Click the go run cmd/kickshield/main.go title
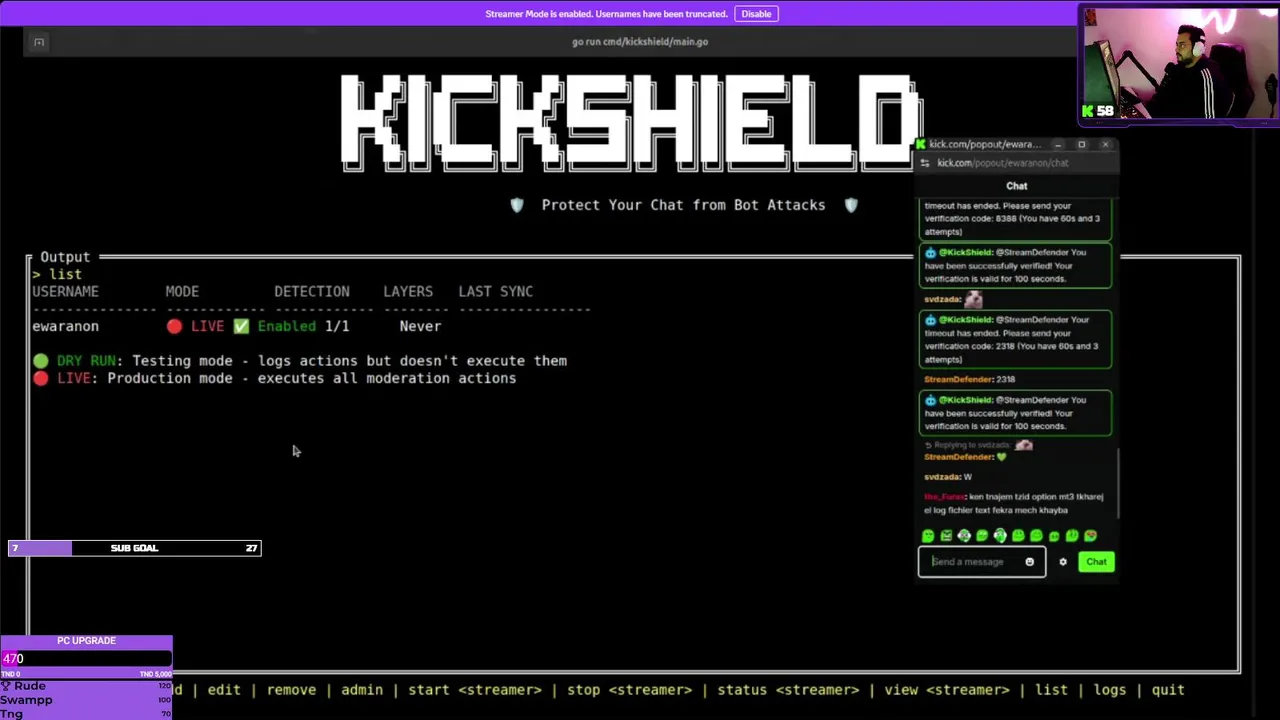The height and width of the screenshot is (720, 1280). coord(640,42)
